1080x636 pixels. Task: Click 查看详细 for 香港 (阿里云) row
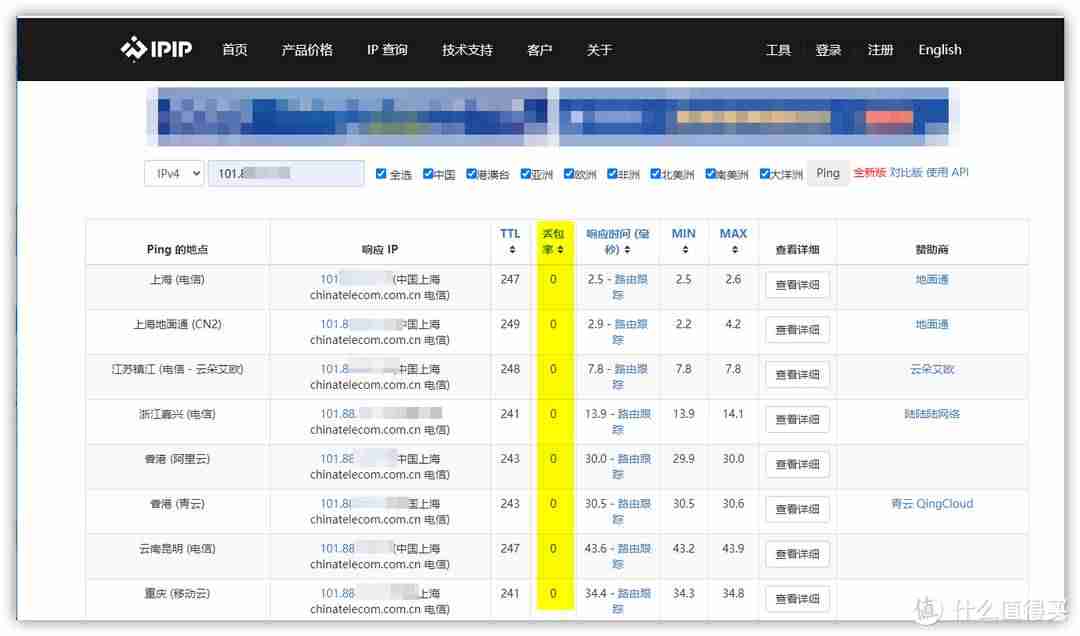tap(798, 464)
